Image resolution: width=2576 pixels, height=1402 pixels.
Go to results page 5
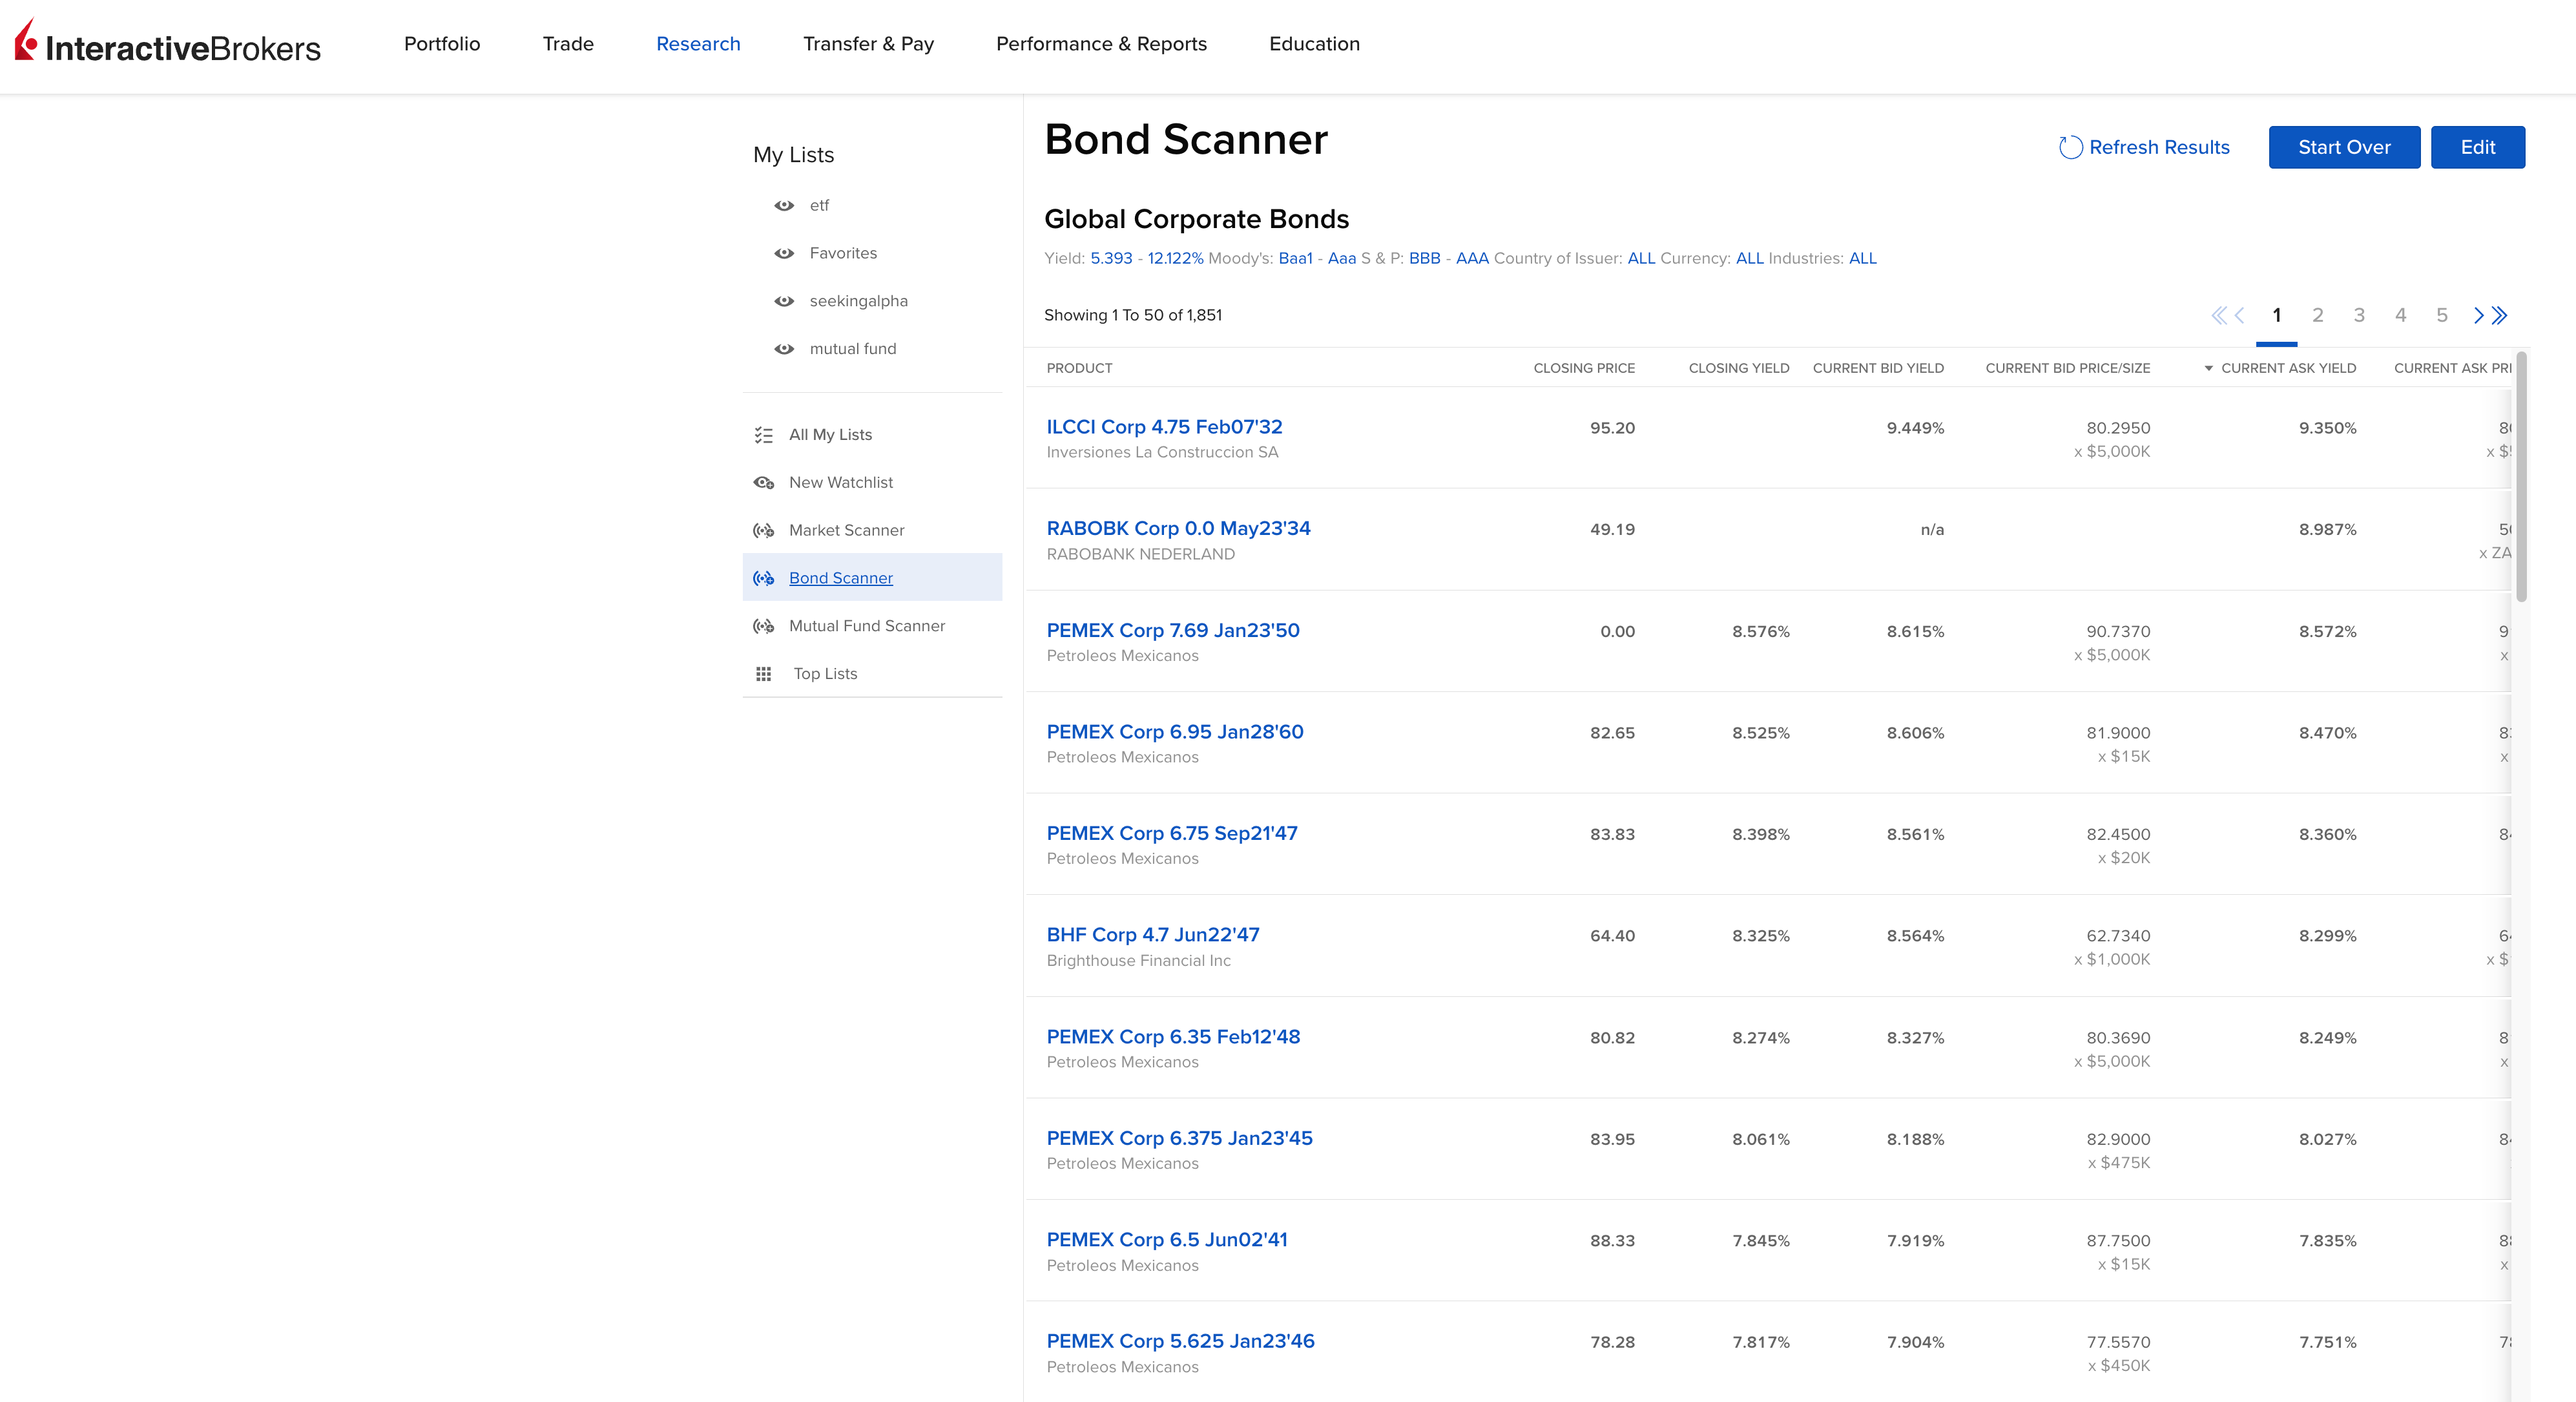tap(2441, 316)
